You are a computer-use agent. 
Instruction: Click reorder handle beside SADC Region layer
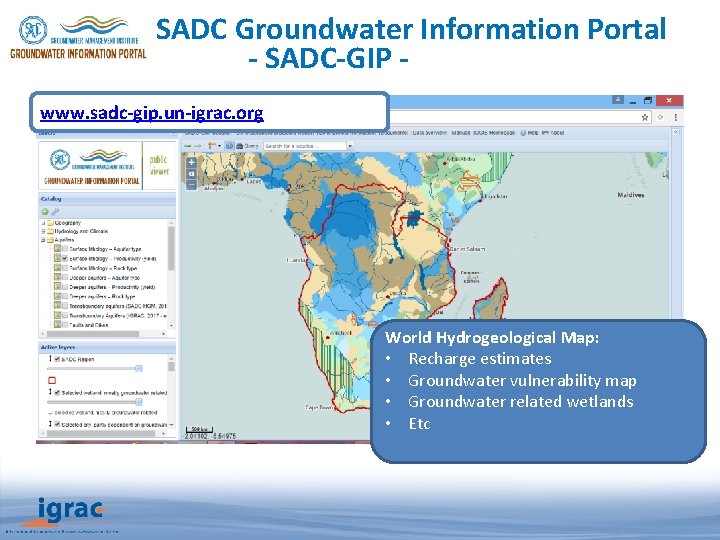click(x=50, y=359)
